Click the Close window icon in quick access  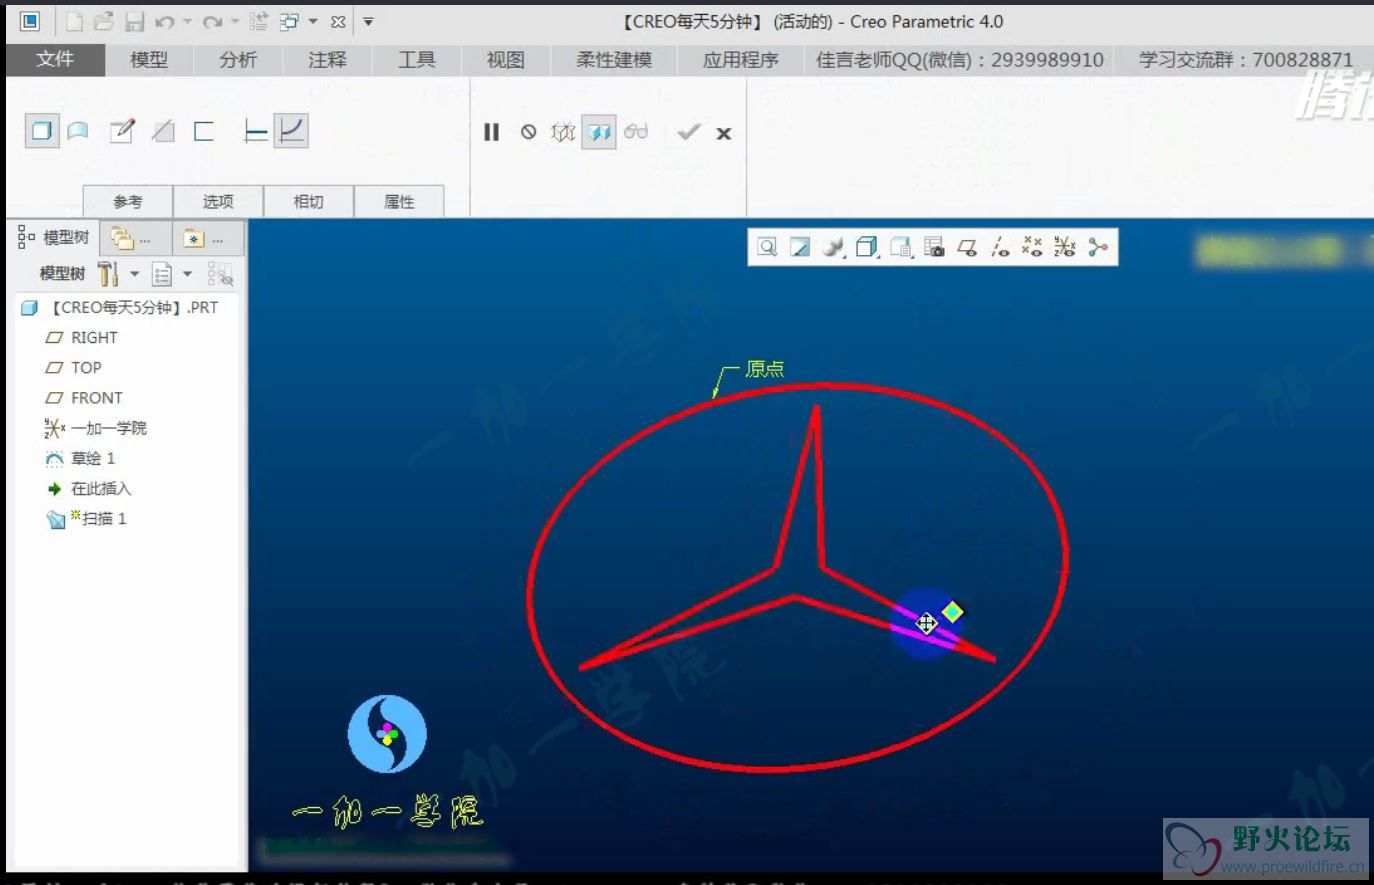pyautogui.click(x=338, y=21)
